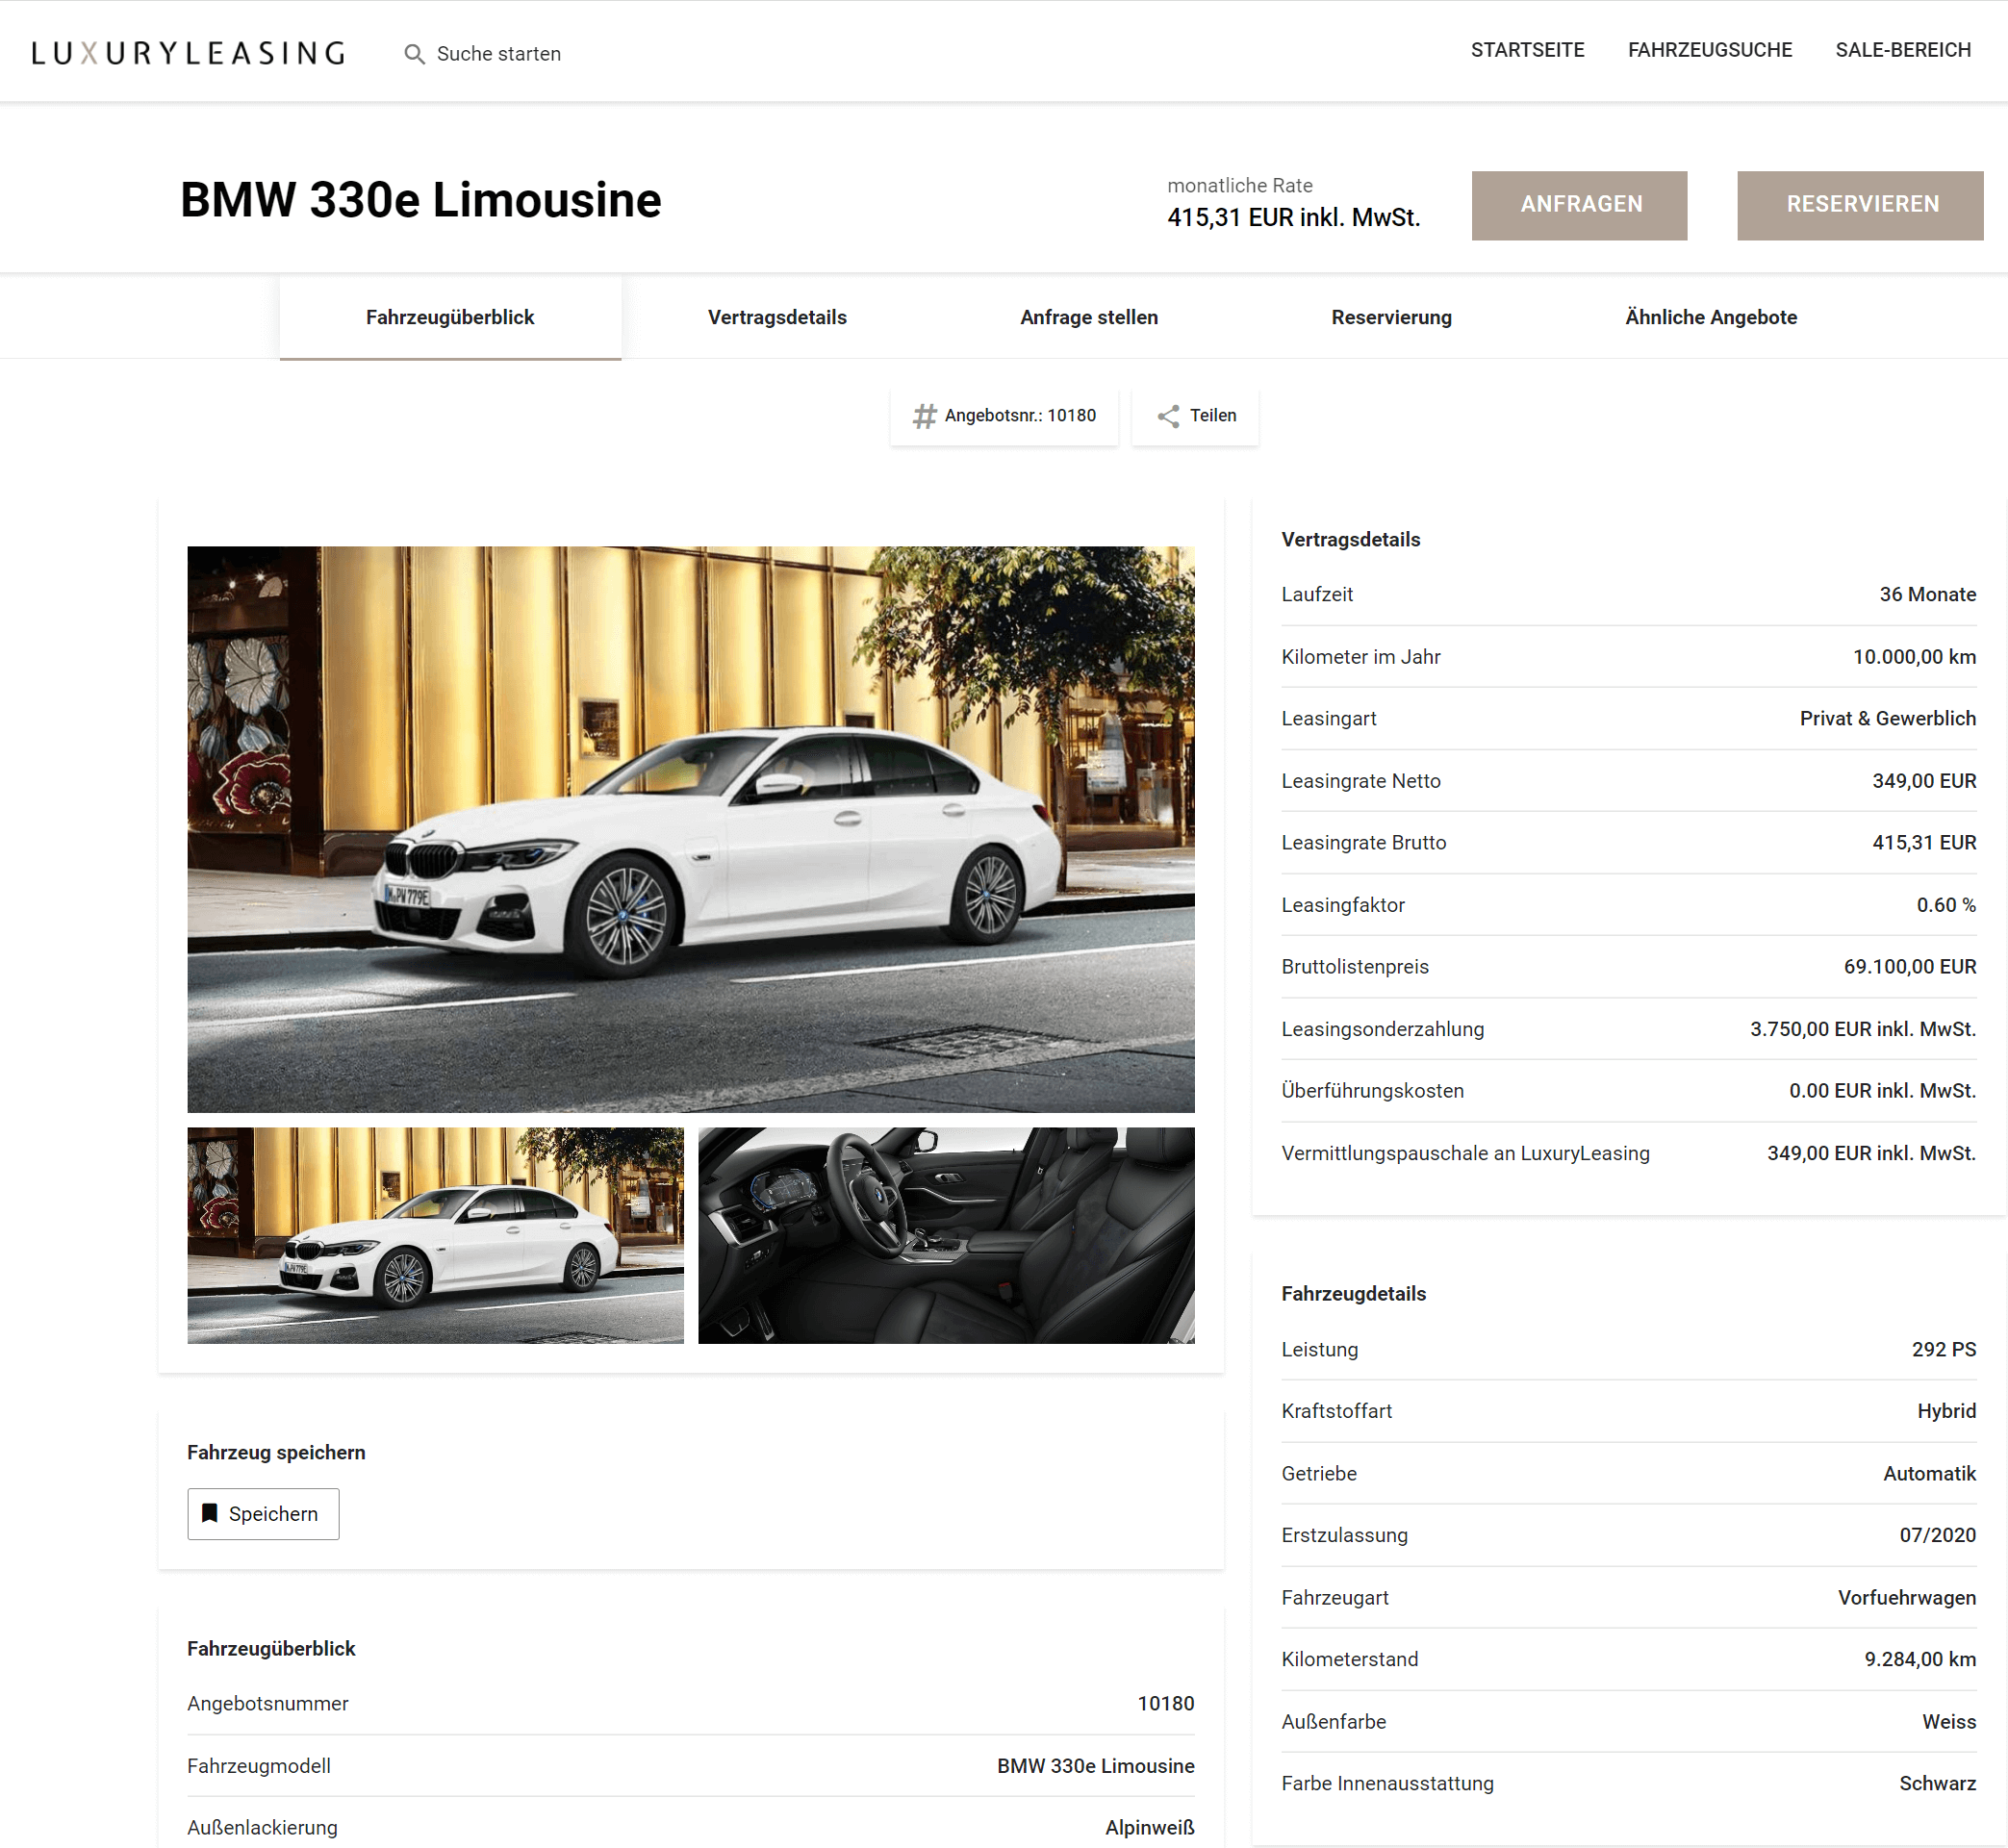This screenshot has height=1848, width=2008.
Task: Click the '10180' Angebotsnummer value
Action: [x=1165, y=1703]
